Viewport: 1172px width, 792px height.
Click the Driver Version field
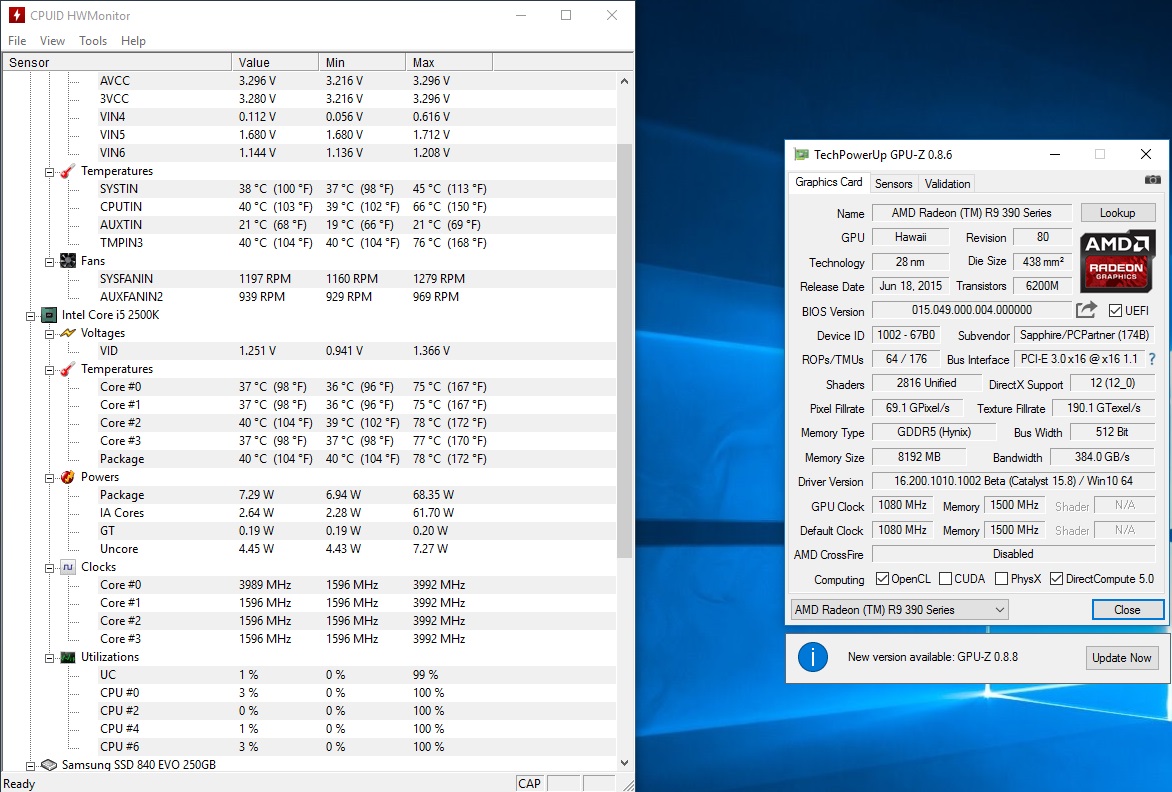(1013, 481)
